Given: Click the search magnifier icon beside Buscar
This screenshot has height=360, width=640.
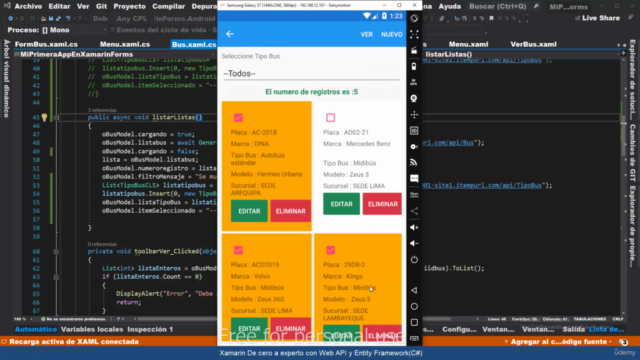Looking at the screenshot, I should pos(536,6).
